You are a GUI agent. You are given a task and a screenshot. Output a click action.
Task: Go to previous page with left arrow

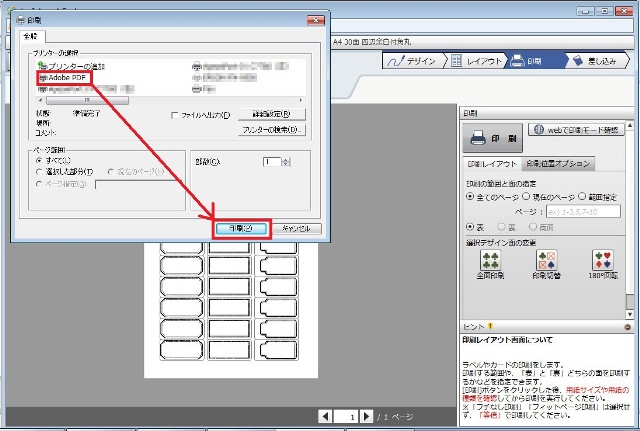[325, 416]
